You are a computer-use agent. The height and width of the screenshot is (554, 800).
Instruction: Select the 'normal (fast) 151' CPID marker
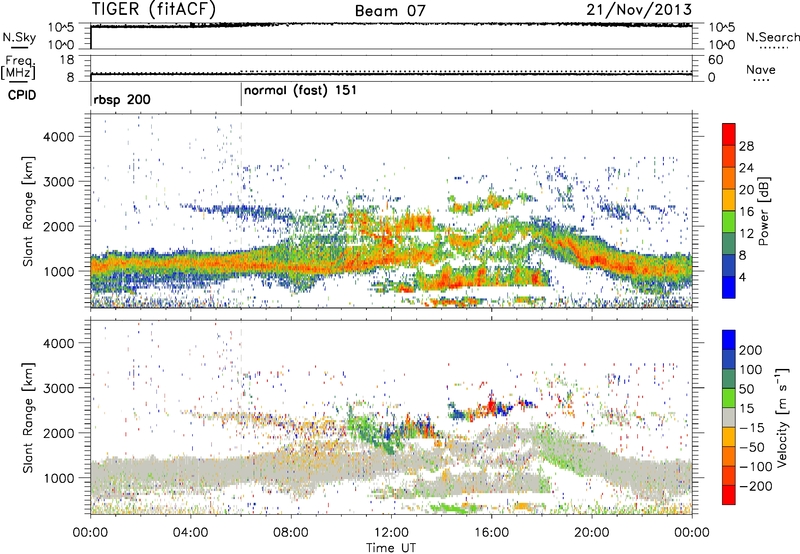(300, 91)
